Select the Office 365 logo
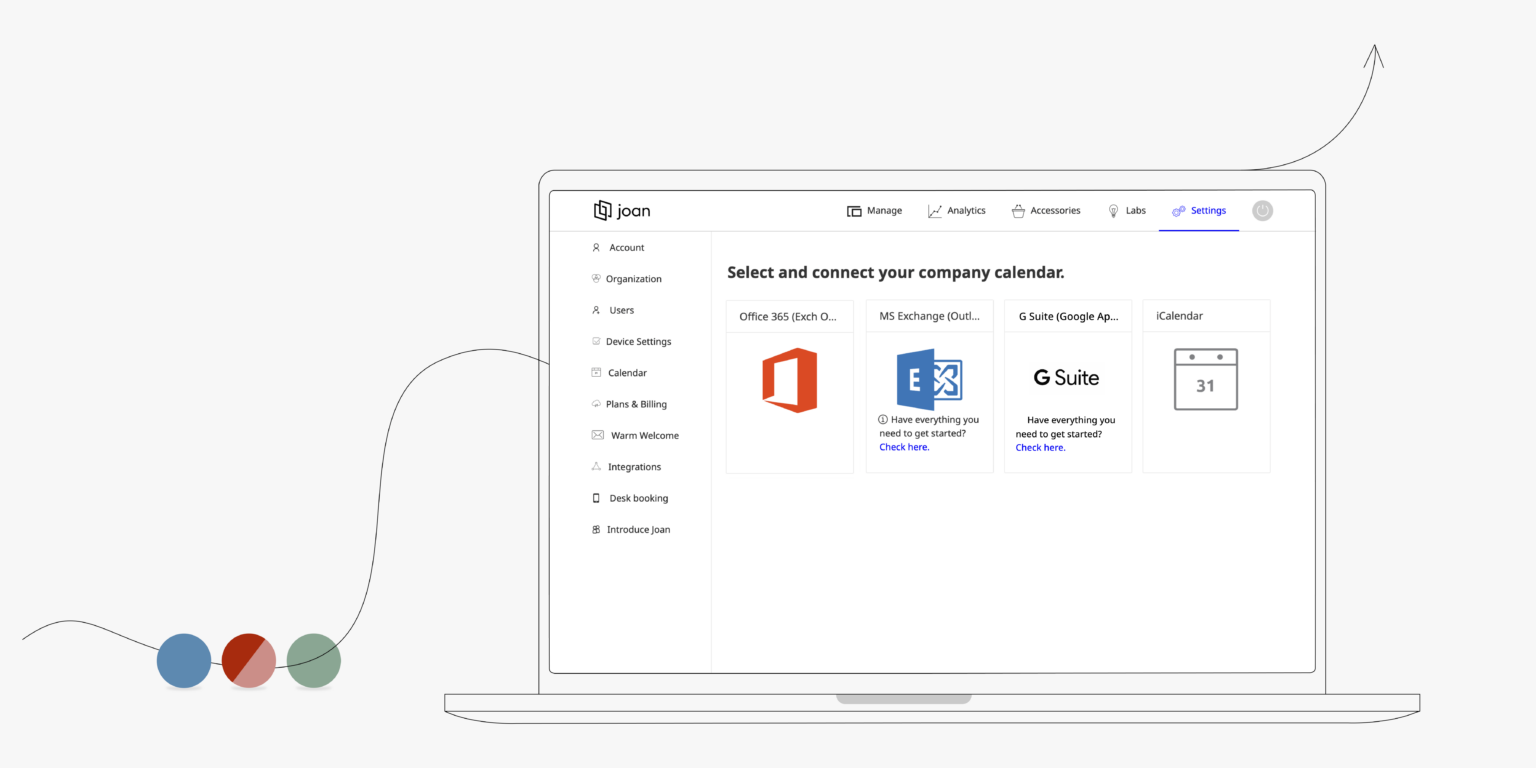Viewport: 1536px width, 768px height. pos(789,380)
